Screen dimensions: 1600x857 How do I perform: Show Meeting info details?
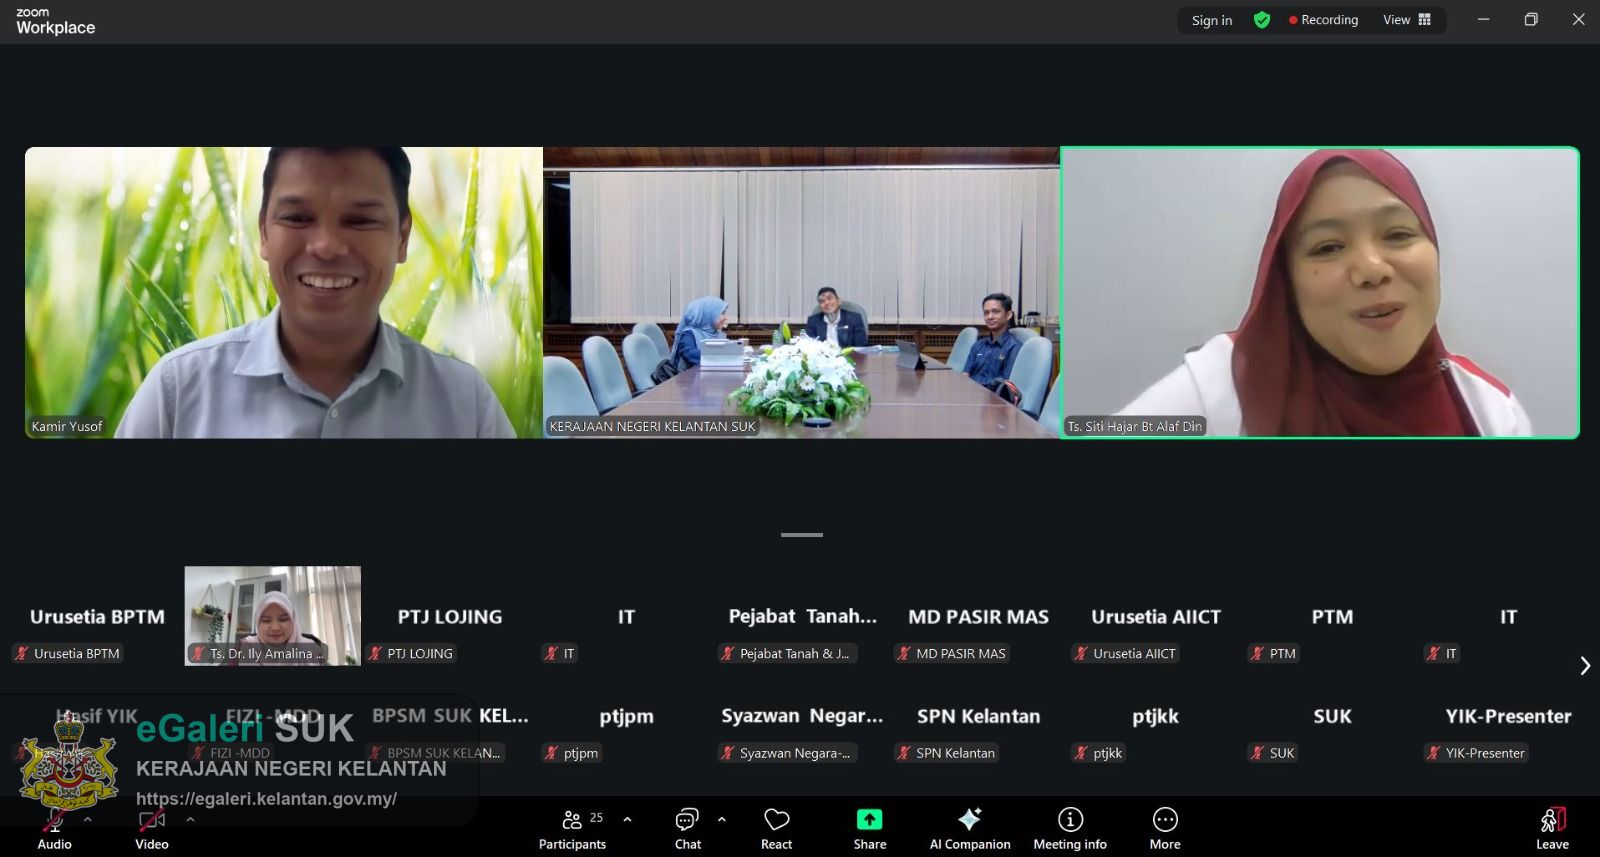[1070, 829]
